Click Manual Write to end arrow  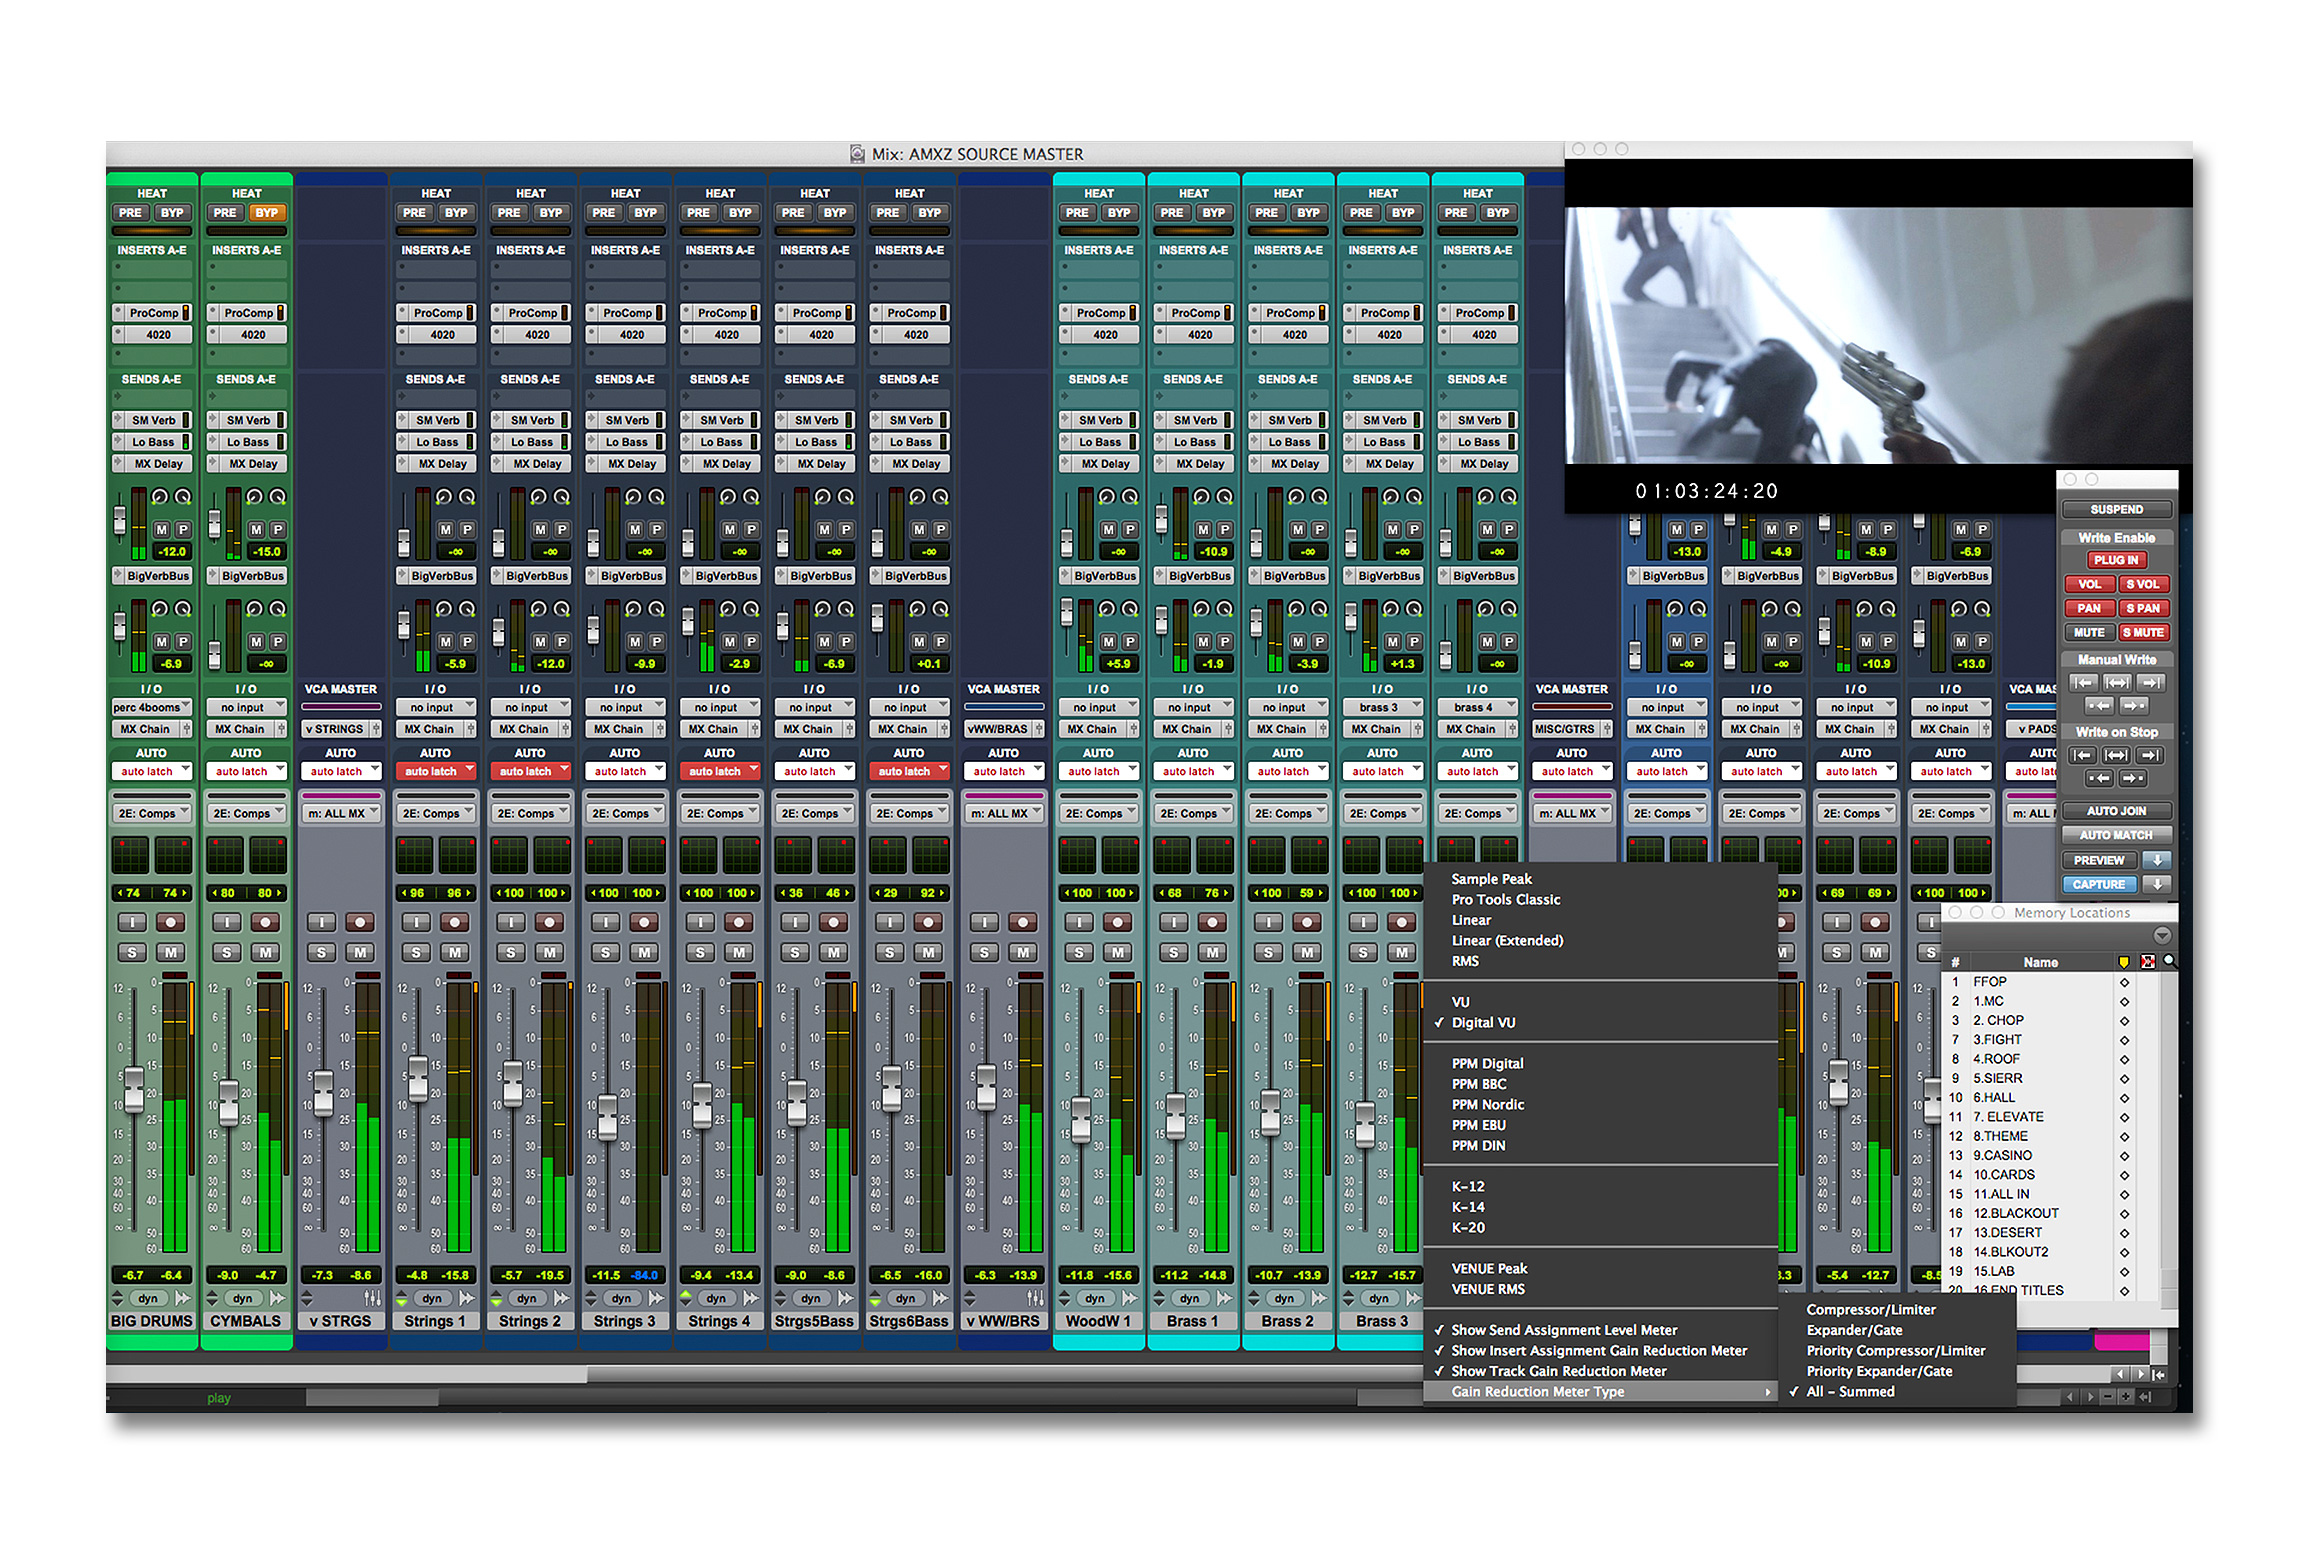pos(2151,683)
